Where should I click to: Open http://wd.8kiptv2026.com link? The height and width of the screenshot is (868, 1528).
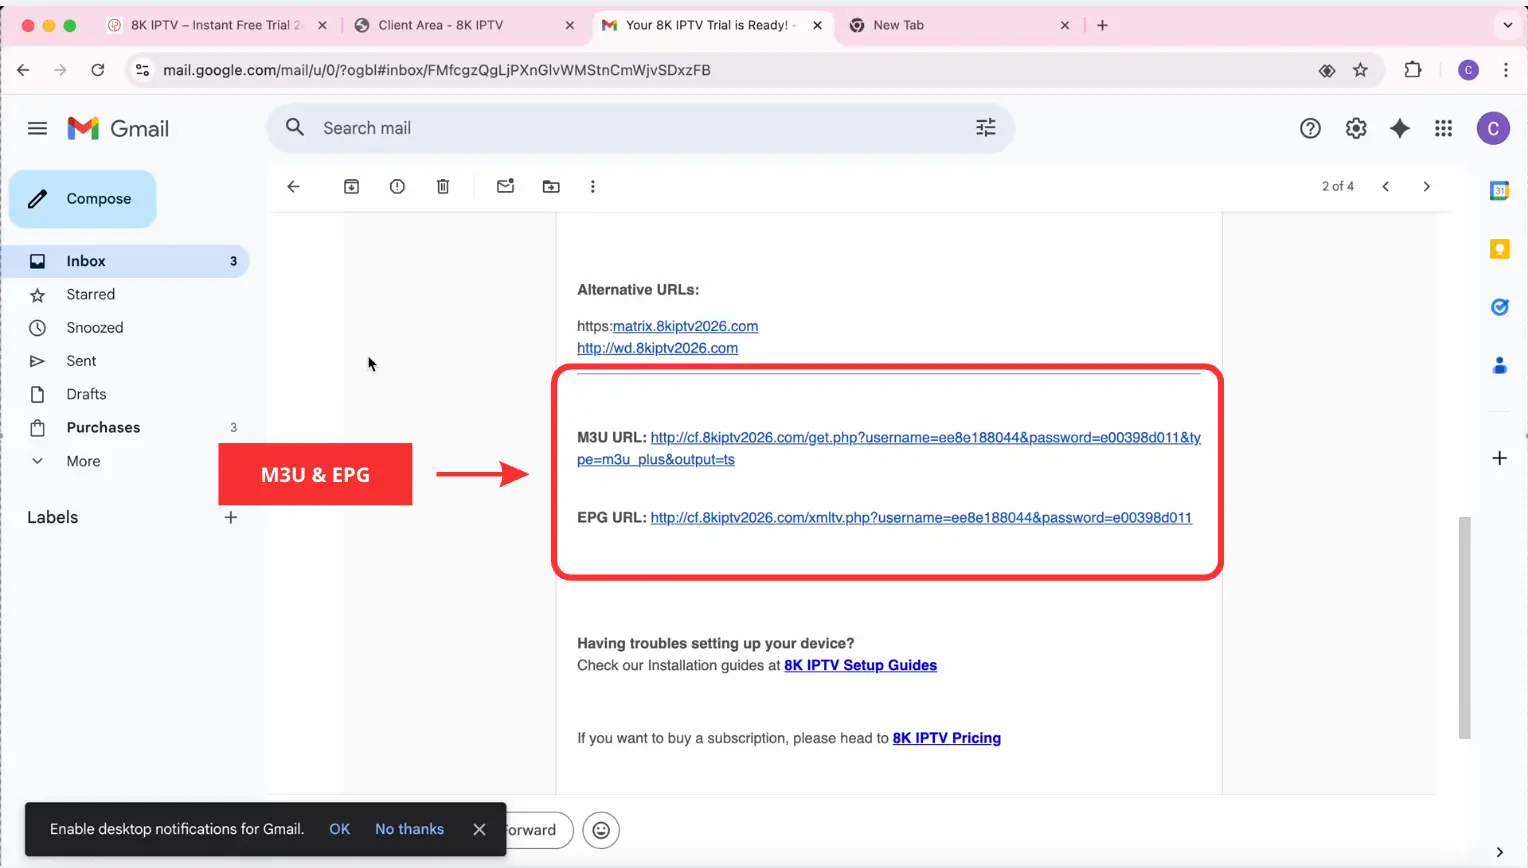(657, 348)
